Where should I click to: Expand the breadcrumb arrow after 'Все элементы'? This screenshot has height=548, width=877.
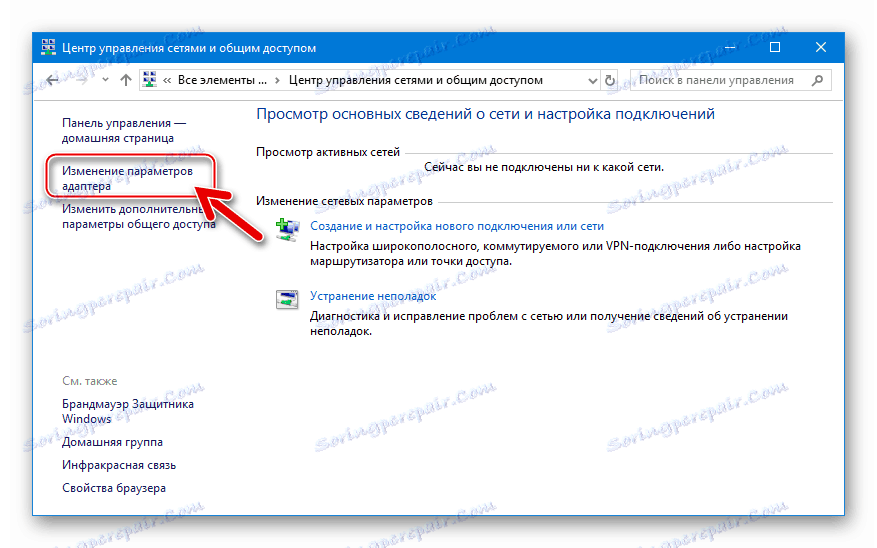[277, 81]
